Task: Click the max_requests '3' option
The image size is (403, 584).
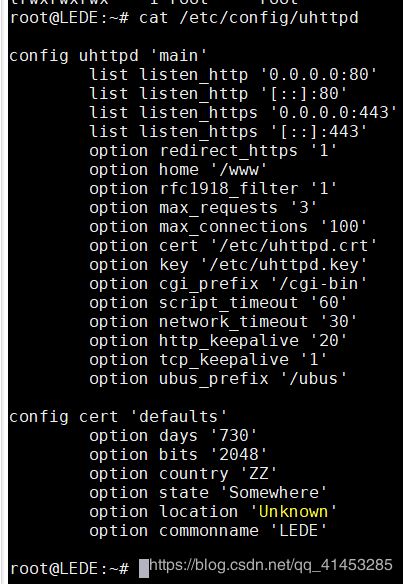Action: click(x=203, y=207)
